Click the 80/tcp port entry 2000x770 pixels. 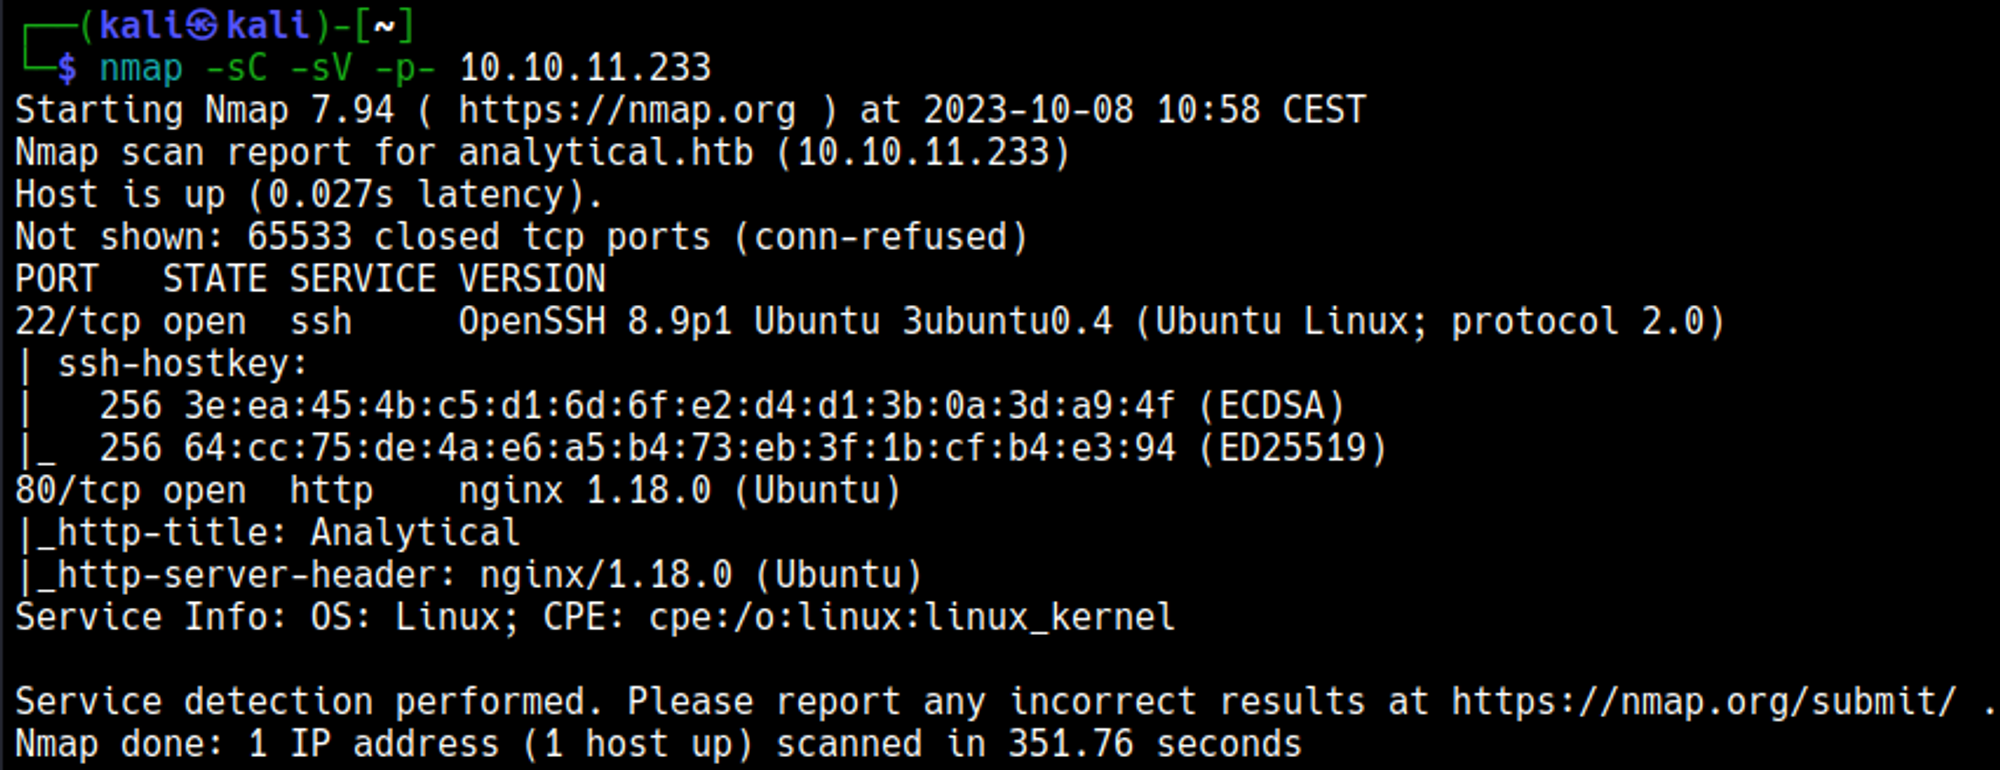(77, 491)
